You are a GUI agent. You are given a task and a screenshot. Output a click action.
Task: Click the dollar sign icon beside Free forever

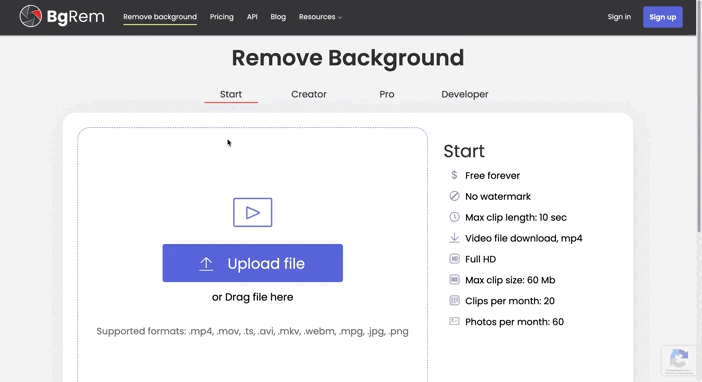pos(454,175)
